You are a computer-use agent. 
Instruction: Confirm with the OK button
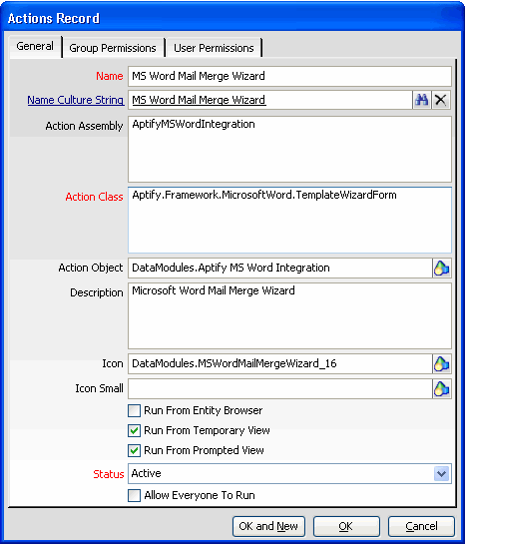tap(346, 526)
